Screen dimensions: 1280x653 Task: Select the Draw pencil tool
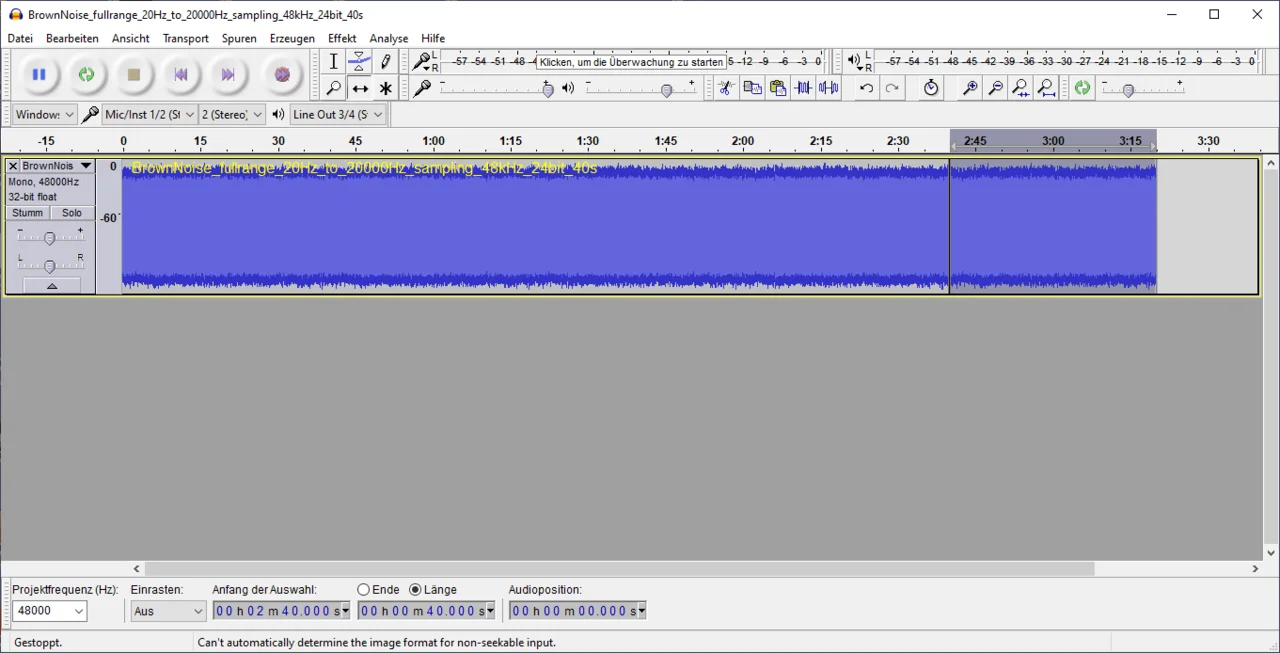pos(385,62)
